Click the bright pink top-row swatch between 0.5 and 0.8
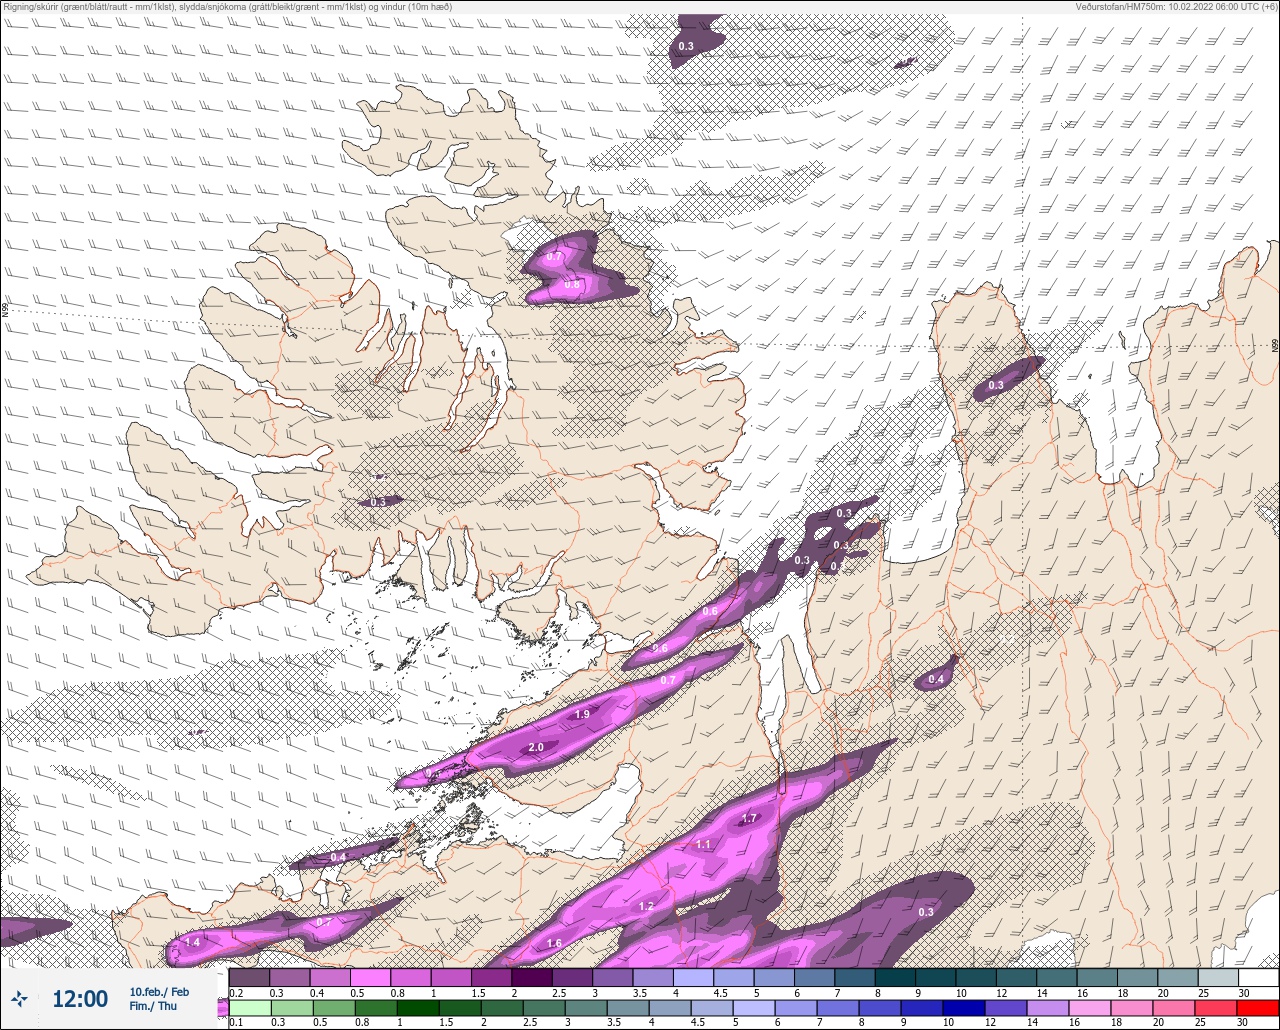This screenshot has height=1030, width=1280. pyautogui.click(x=370, y=977)
